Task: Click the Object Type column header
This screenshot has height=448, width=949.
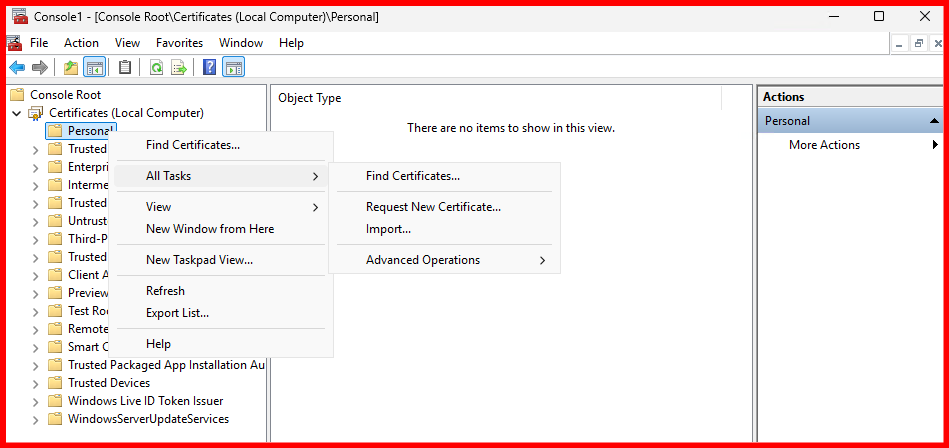Action: coord(310,98)
